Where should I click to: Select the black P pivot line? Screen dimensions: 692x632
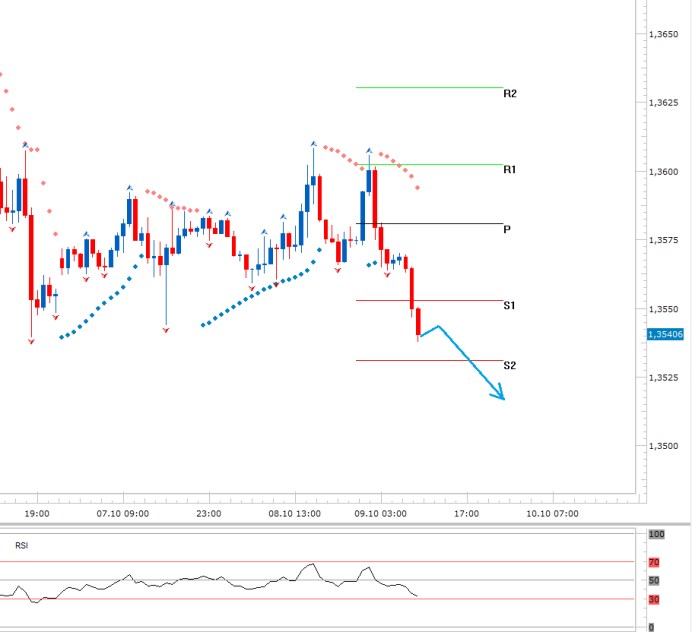[429, 224]
